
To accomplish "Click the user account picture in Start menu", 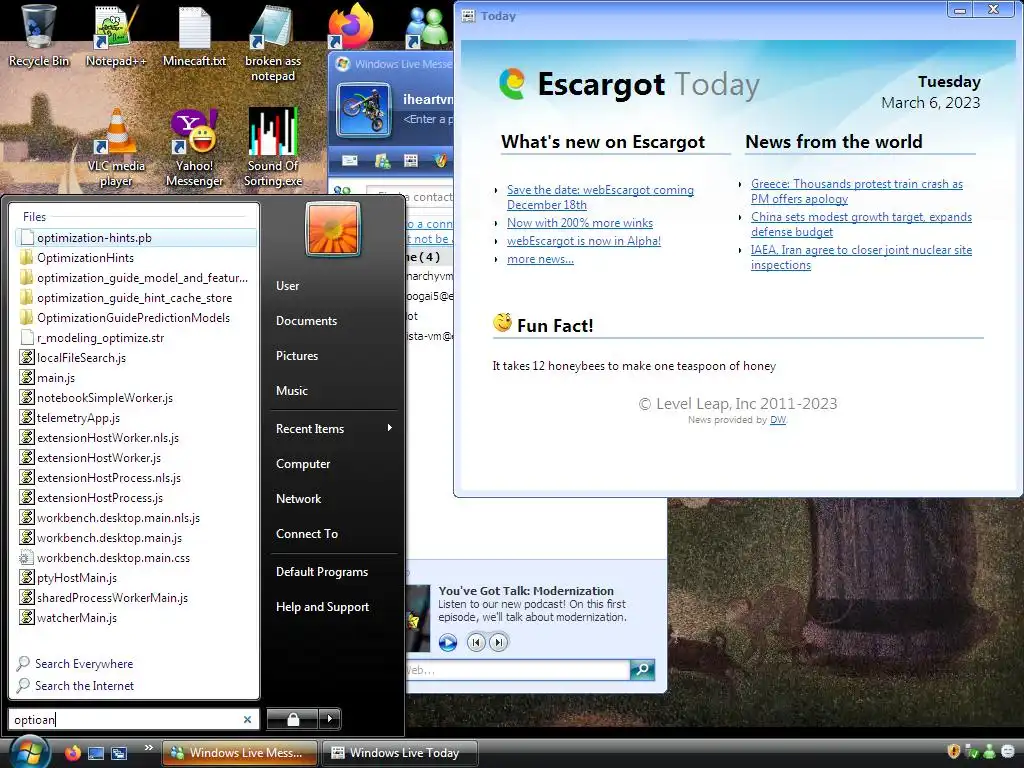I will coord(333,228).
